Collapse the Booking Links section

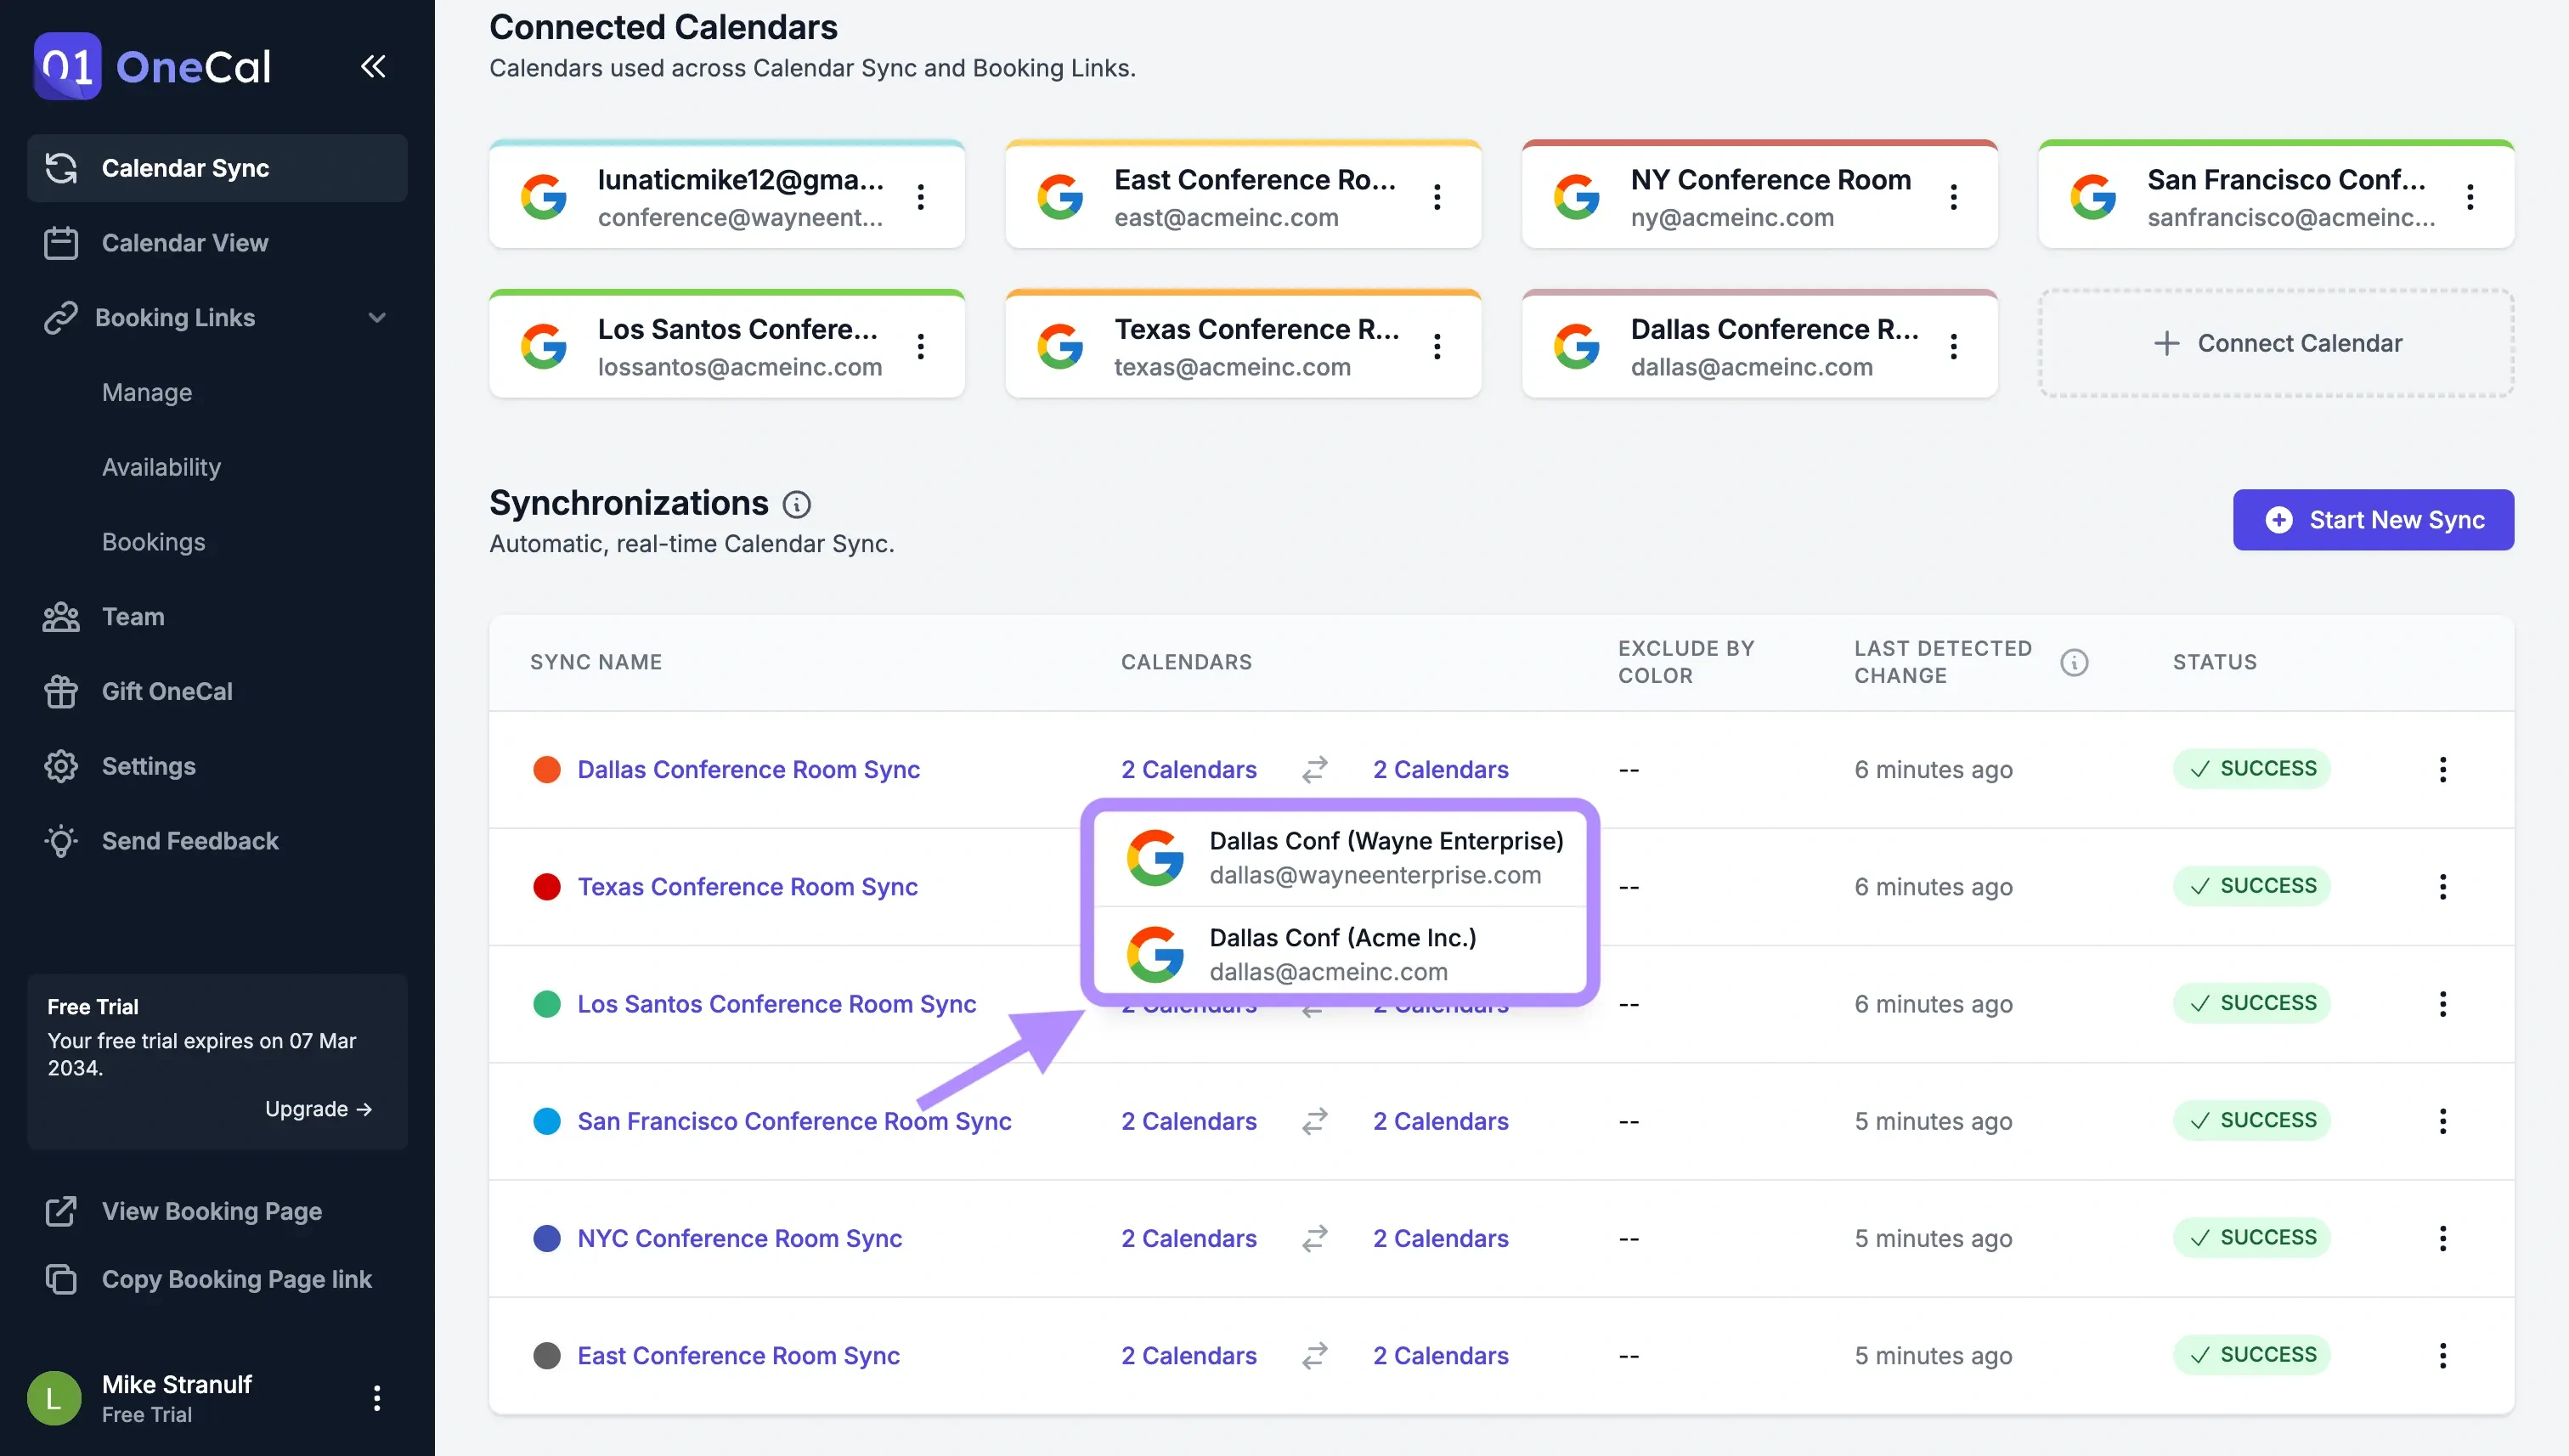[377, 317]
